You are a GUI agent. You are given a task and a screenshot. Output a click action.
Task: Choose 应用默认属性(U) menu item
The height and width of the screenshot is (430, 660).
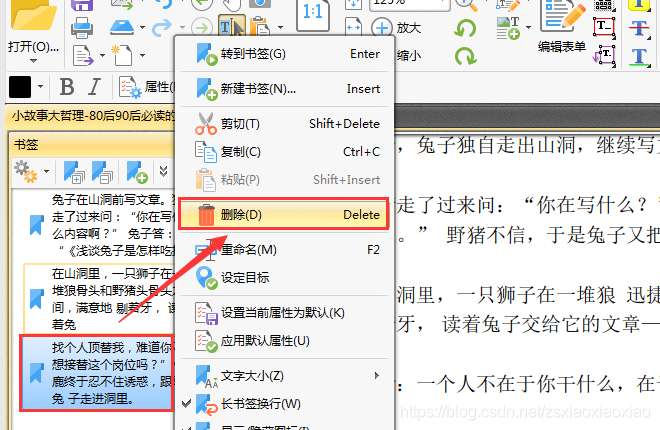tap(284, 341)
